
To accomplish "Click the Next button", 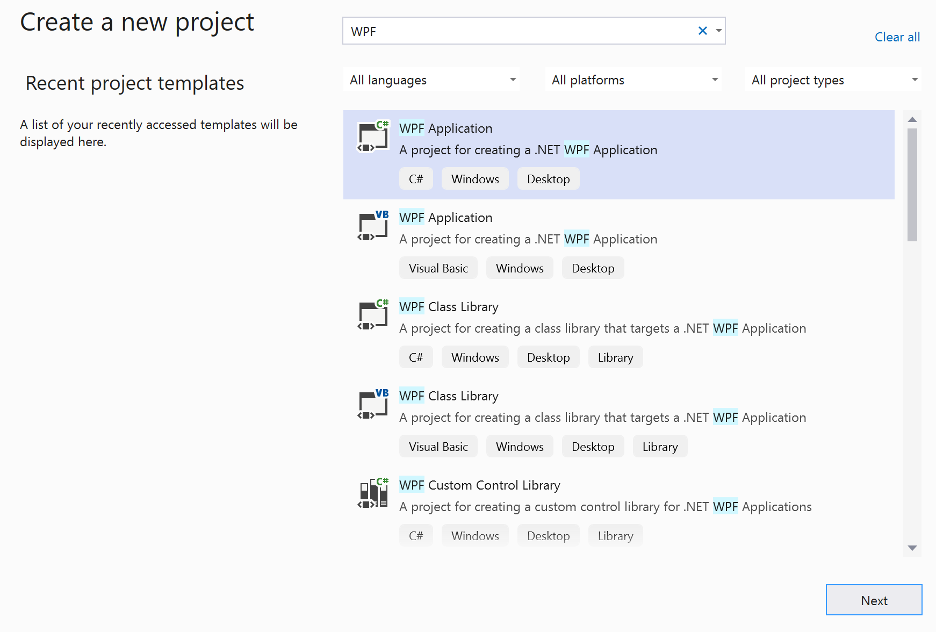I will tap(874, 600).
